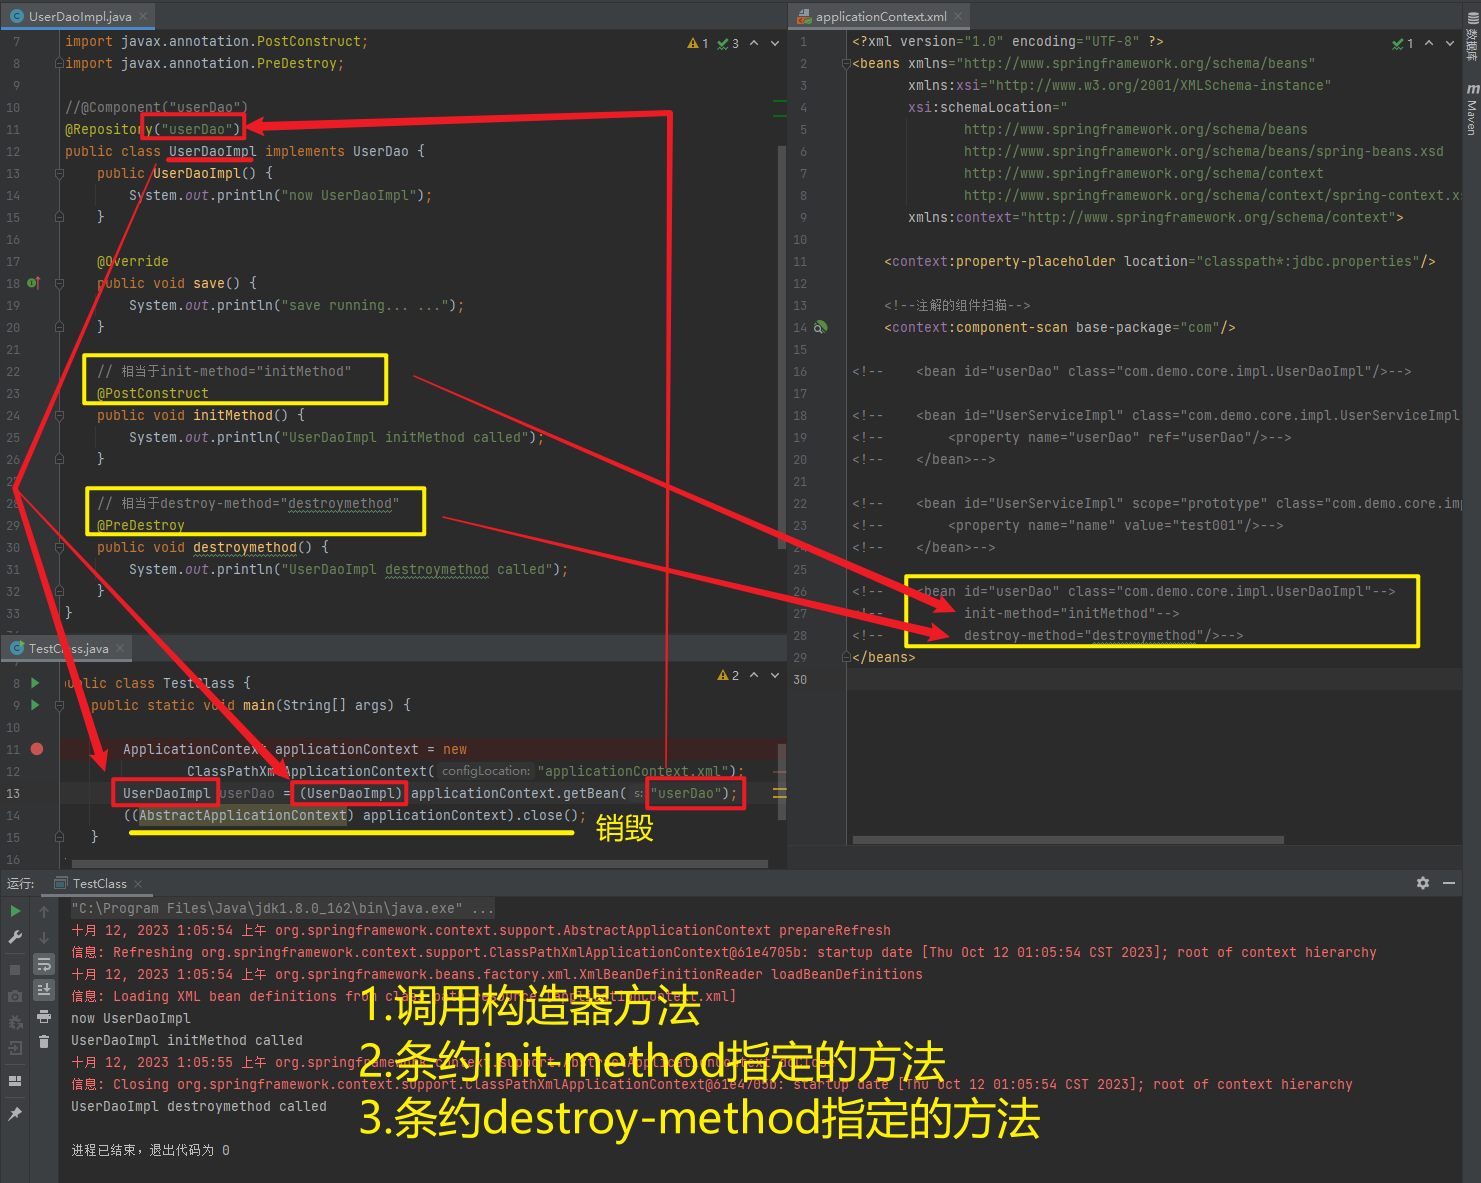Image resolution: width=1481 pixels, height=1183 pixels.
Task: Jump down the stack trace arrow
Action: click(44, 938)
